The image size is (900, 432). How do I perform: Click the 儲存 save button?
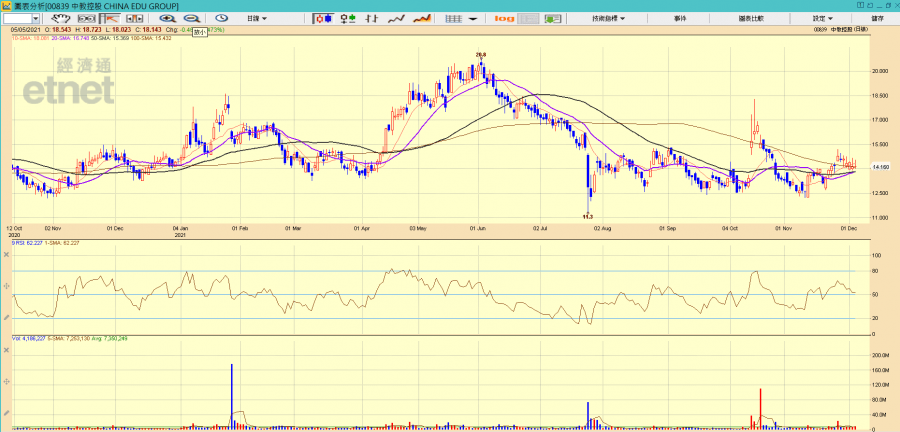(x=877, y=18)
